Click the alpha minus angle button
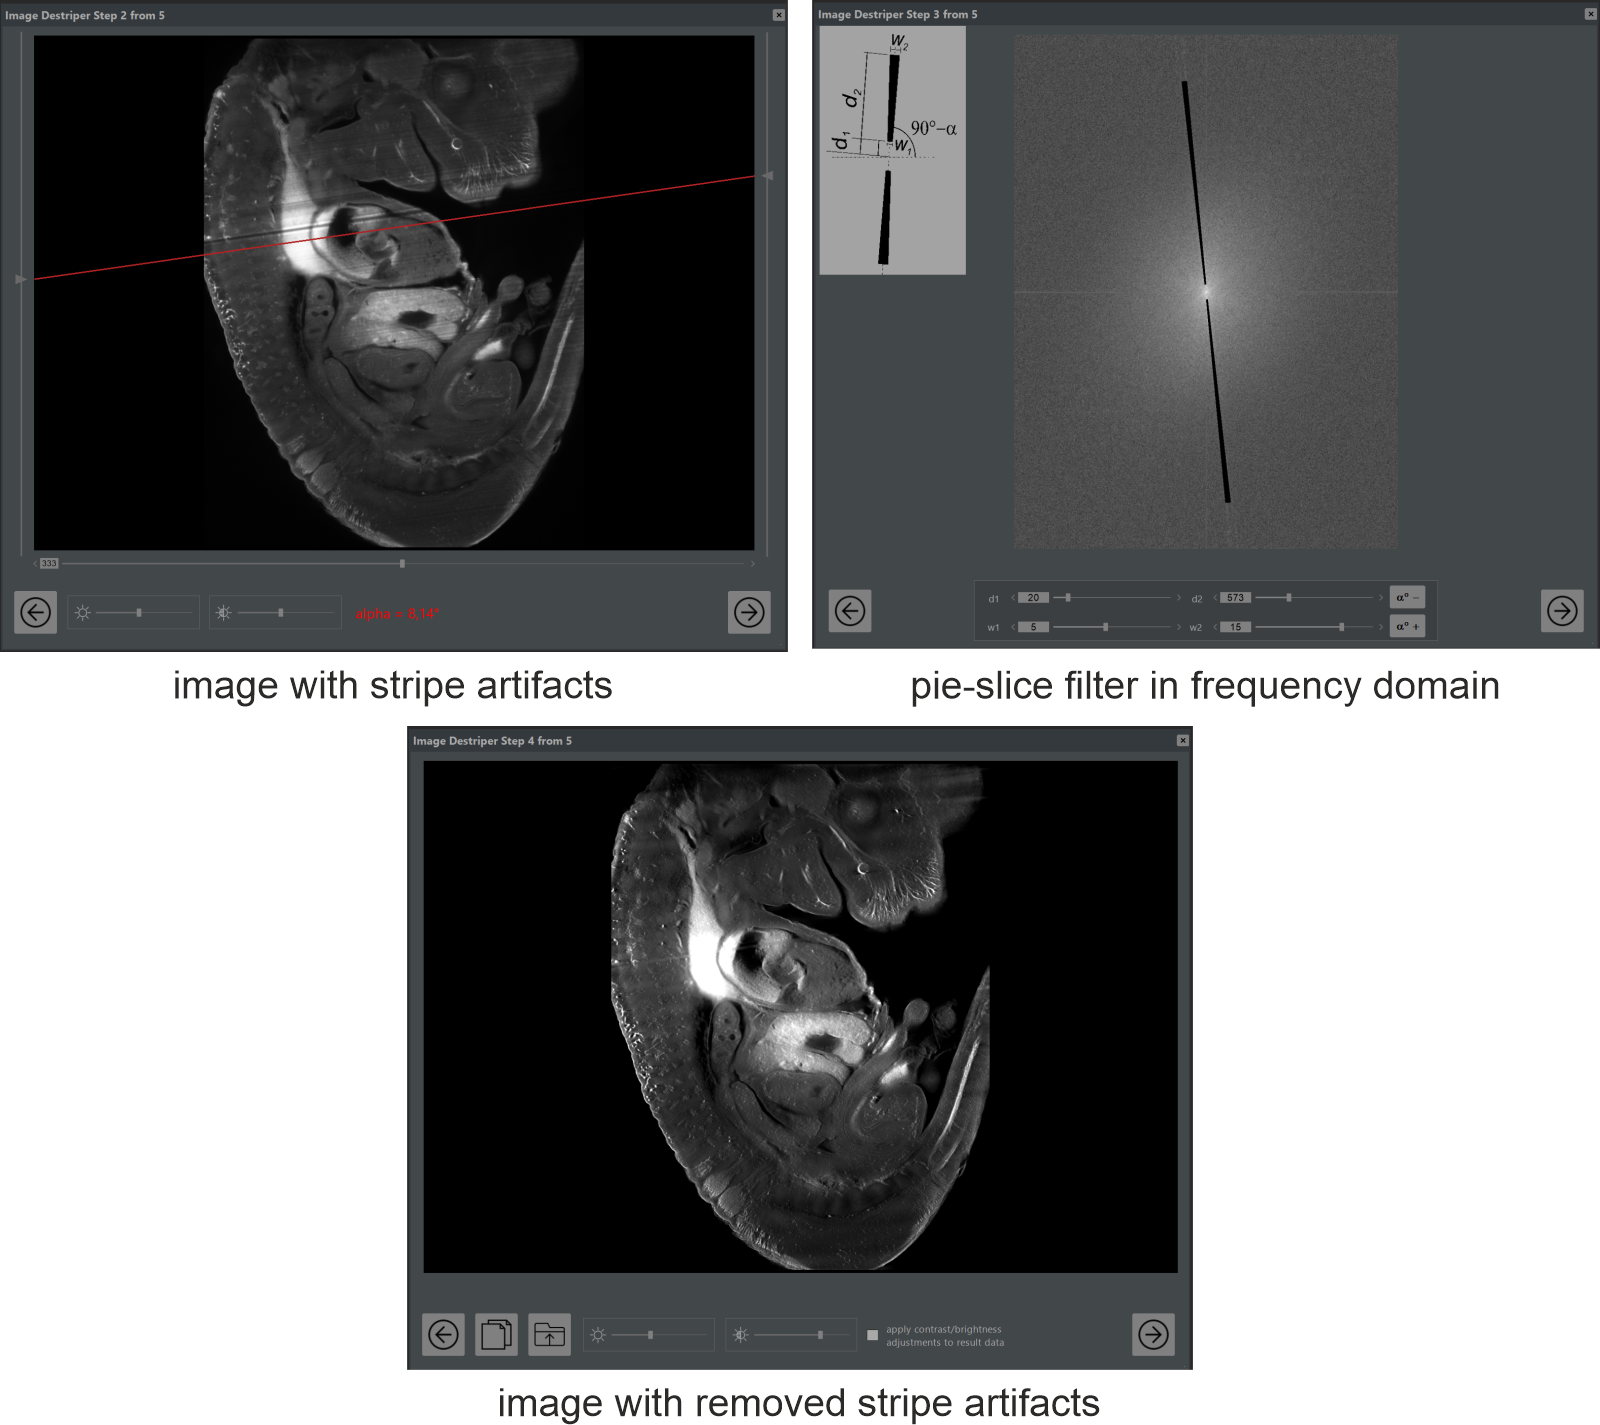1600x1425 pixels. coord(1407,598)
